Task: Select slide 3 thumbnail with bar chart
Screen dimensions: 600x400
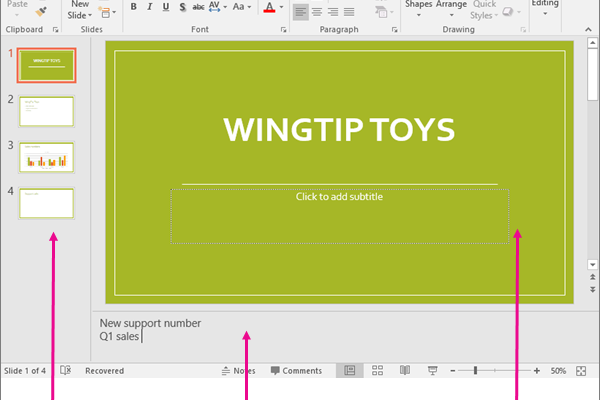Action: (x=47, y=157)
